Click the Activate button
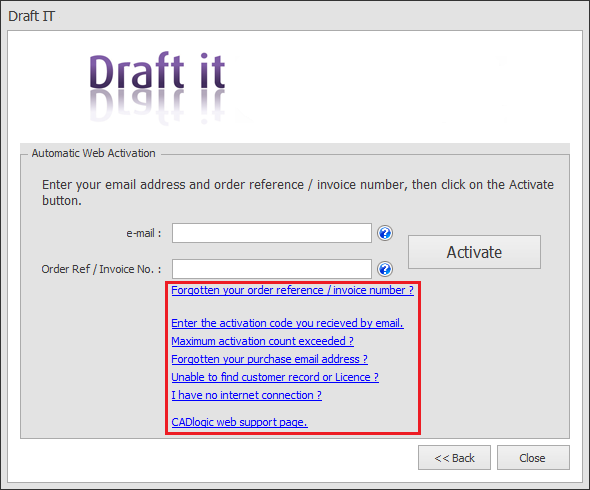Image resolution: width=590 pixels, height=490 pixels. pyautogui.click(x=474, y=252)
